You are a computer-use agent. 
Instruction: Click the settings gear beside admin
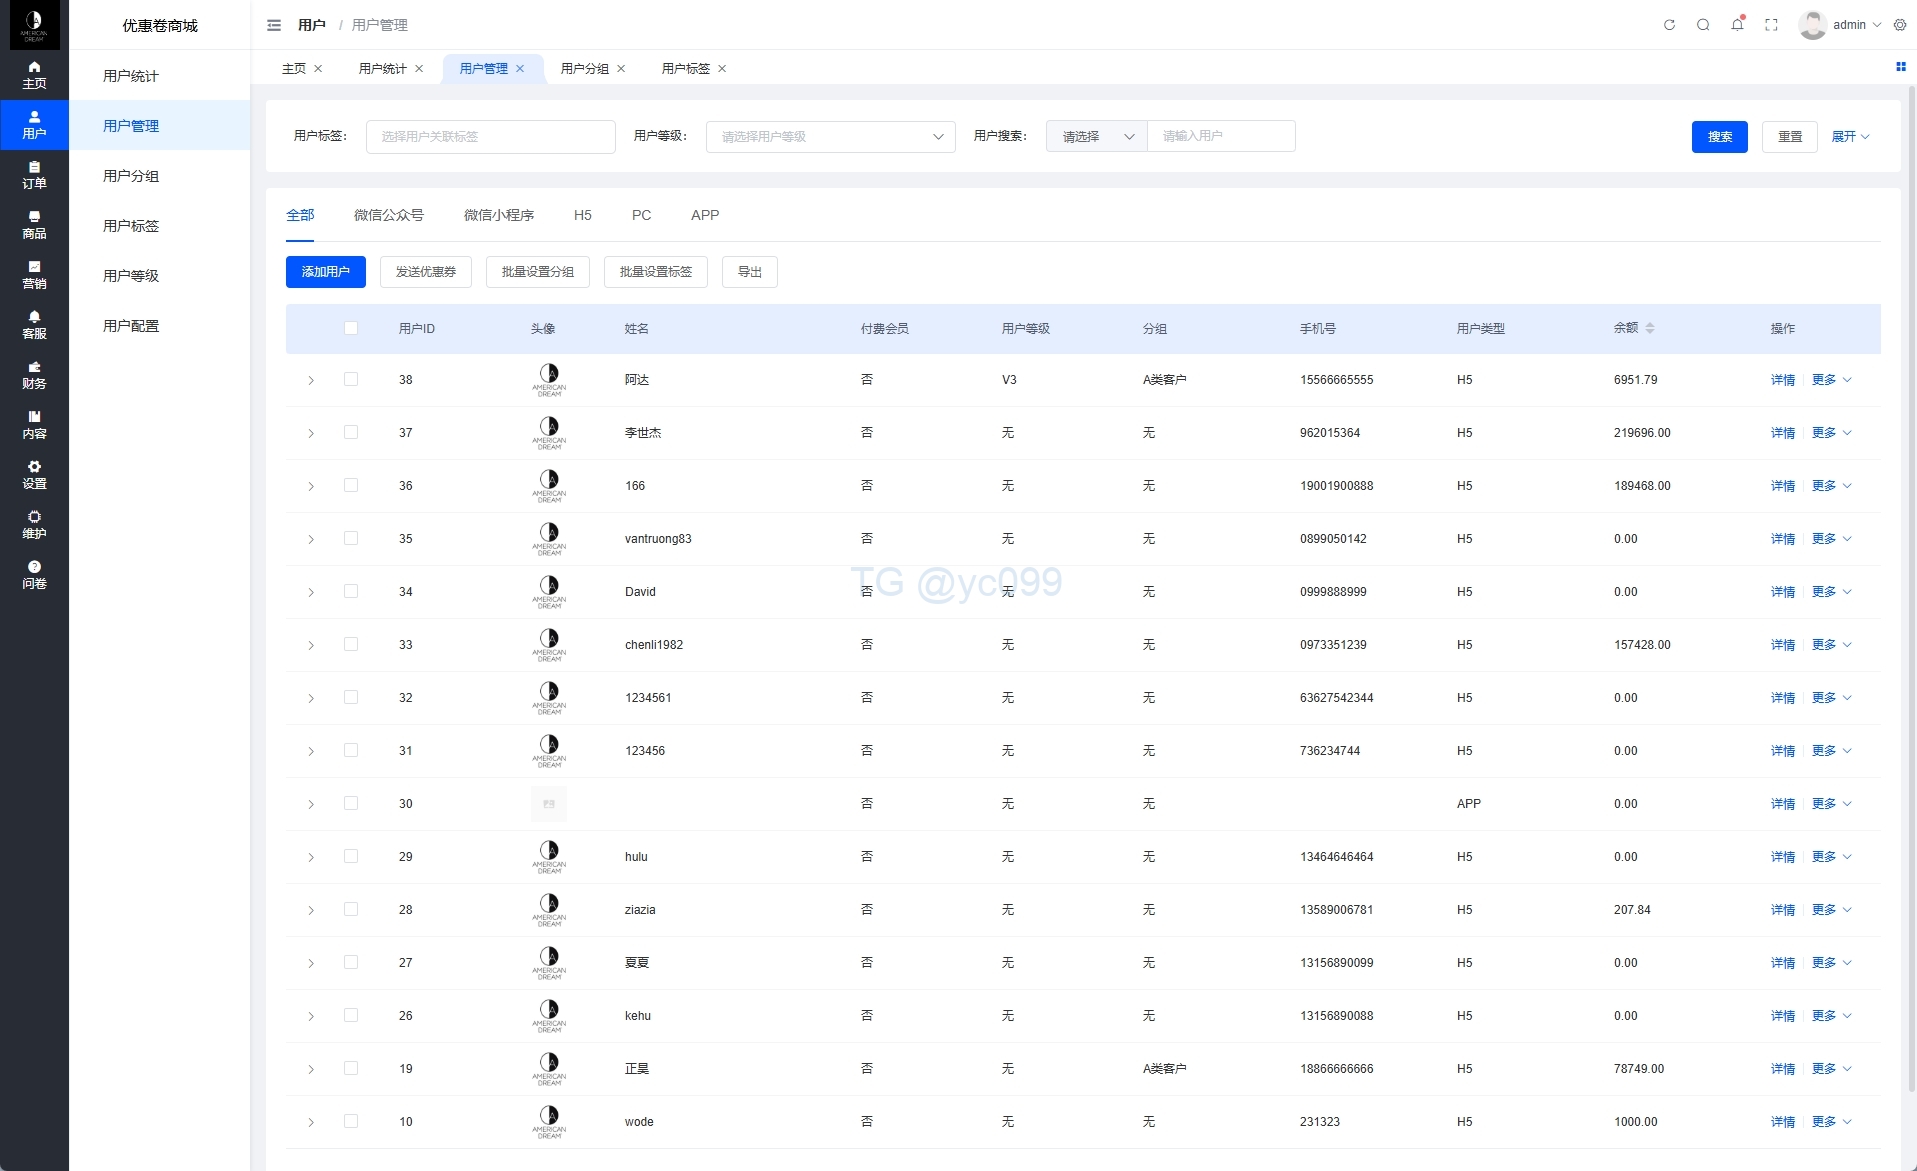coord(1900,25)
